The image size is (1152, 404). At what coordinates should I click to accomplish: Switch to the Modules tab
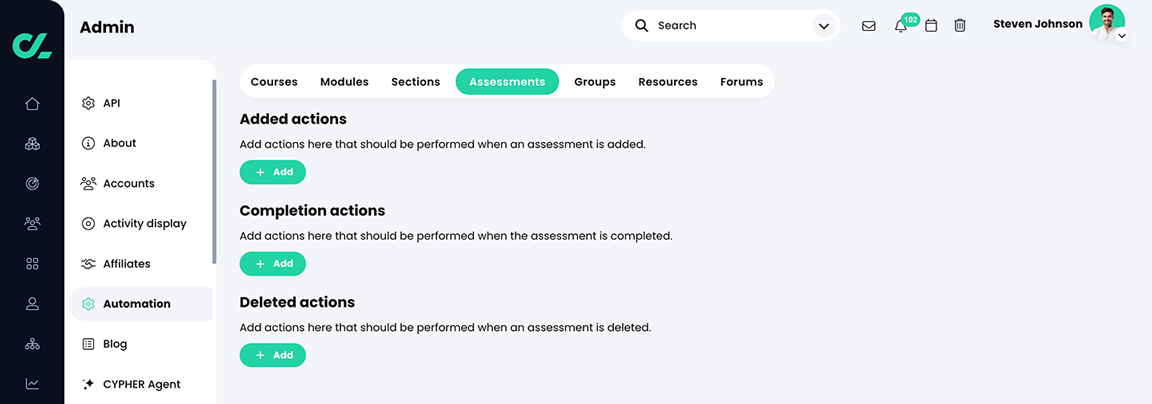(345, 82)
